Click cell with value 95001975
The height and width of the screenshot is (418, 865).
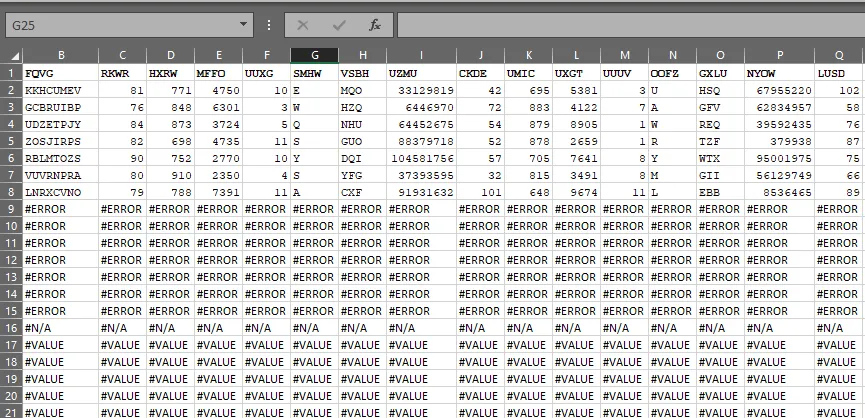pos(779,159)
